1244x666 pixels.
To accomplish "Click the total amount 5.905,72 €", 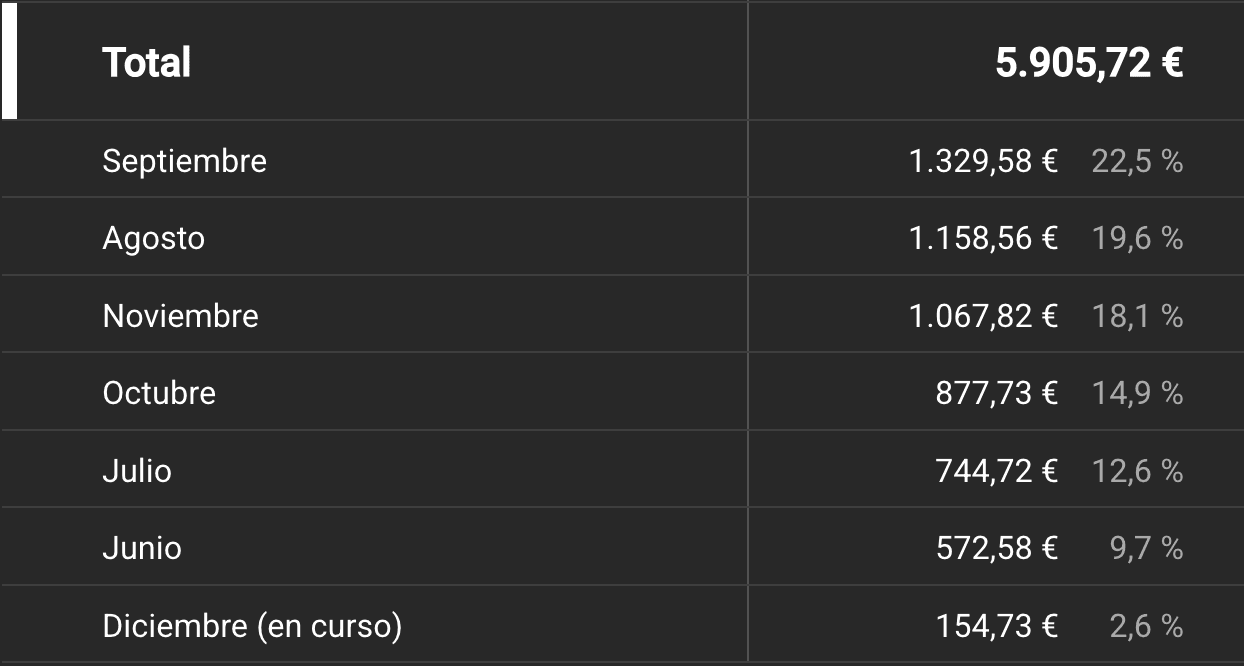I will coord(1089,63).
